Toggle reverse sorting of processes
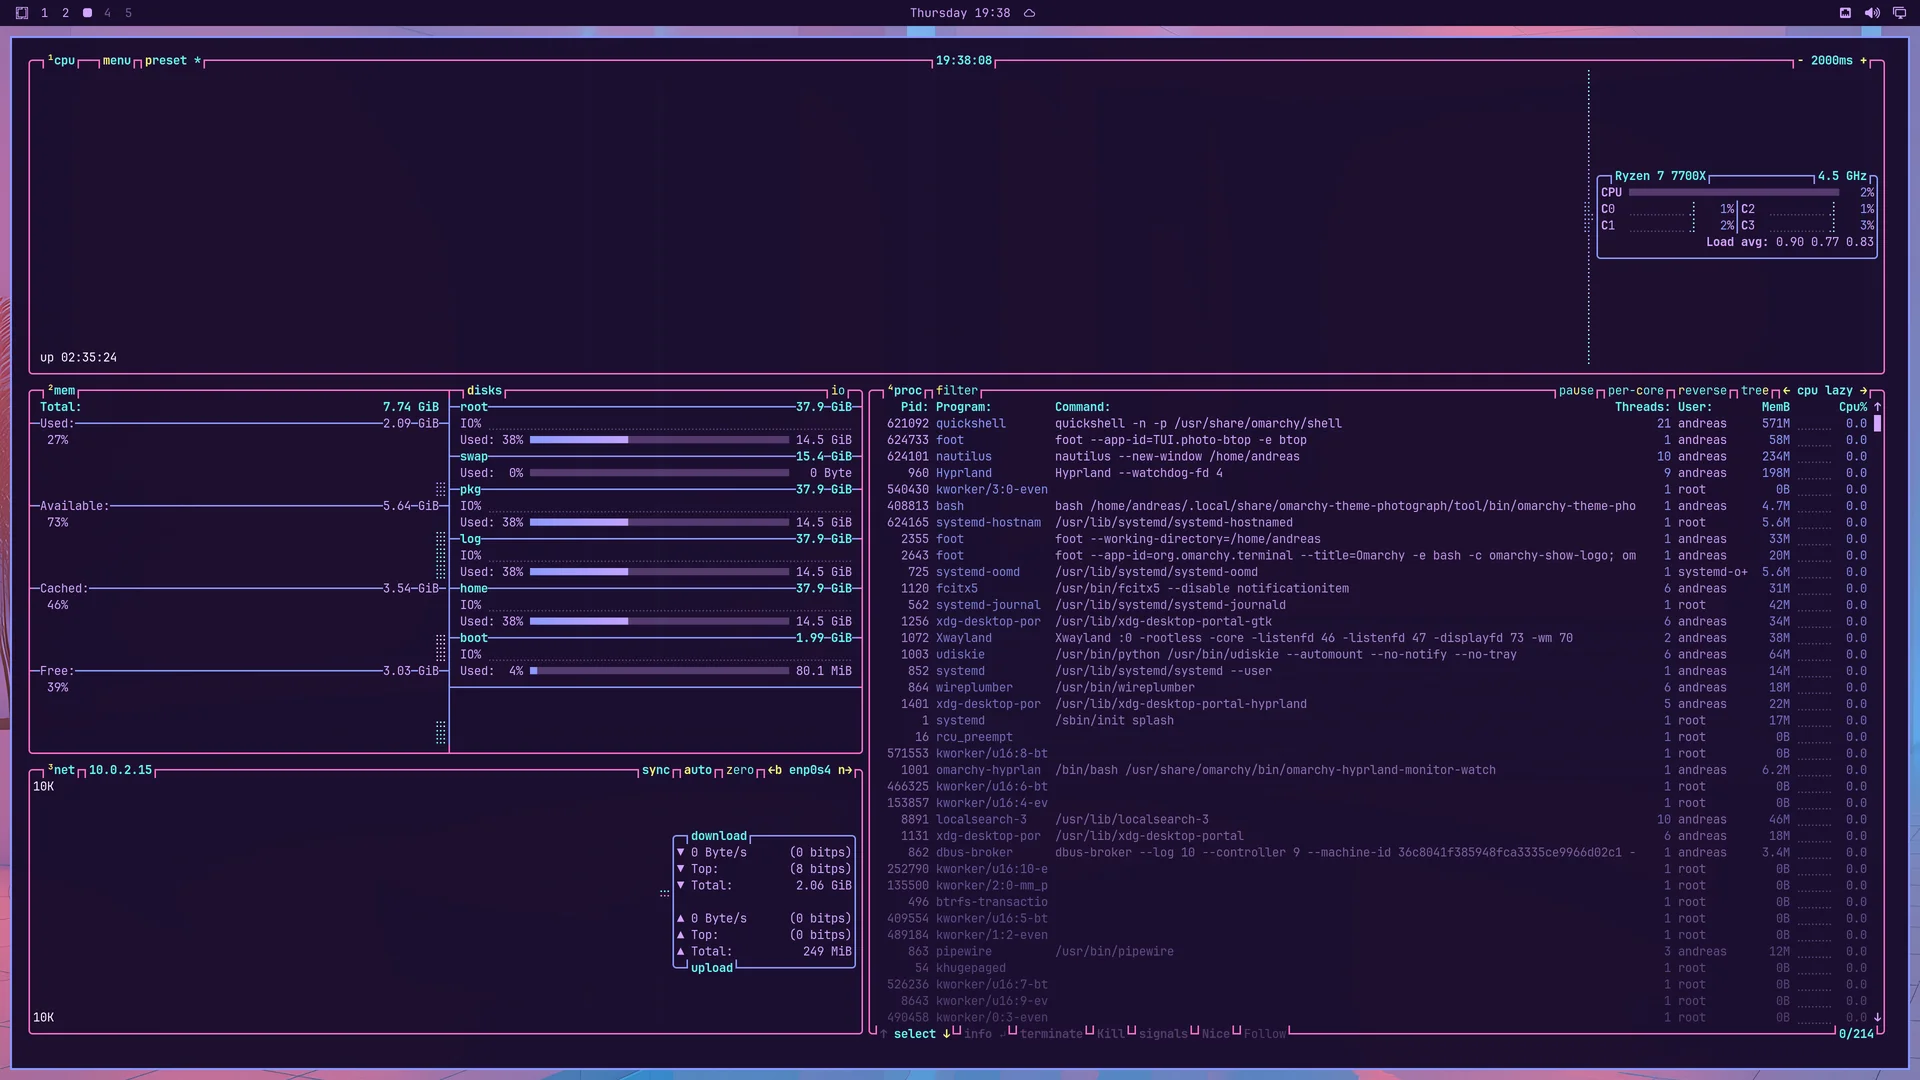 [1702, 391]
